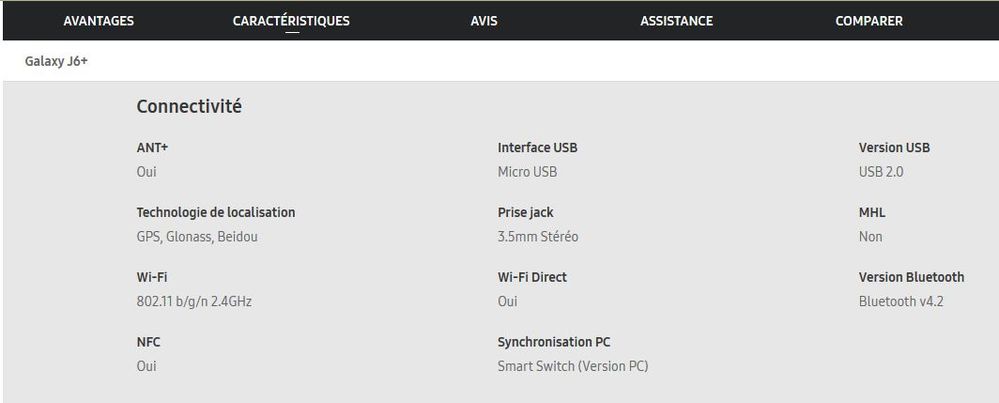Click the ANT+ specification label
Viewport: 999px width, 403px height.
click(x=152, y=148)
